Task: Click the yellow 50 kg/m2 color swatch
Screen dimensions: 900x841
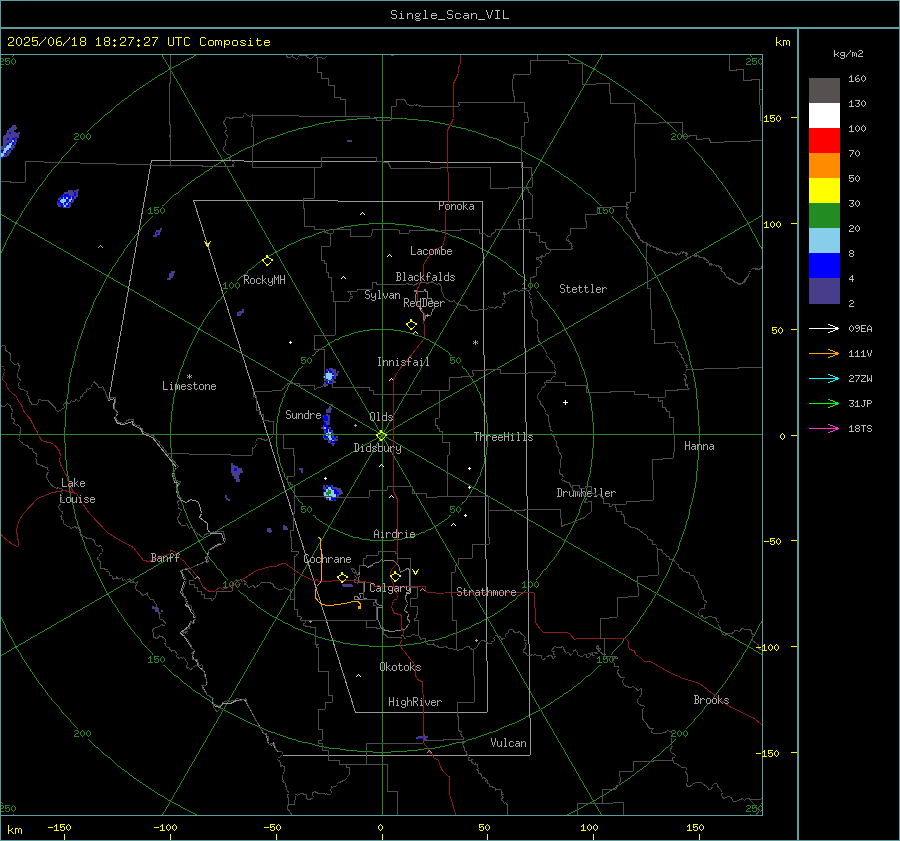Action: (824, 191)
